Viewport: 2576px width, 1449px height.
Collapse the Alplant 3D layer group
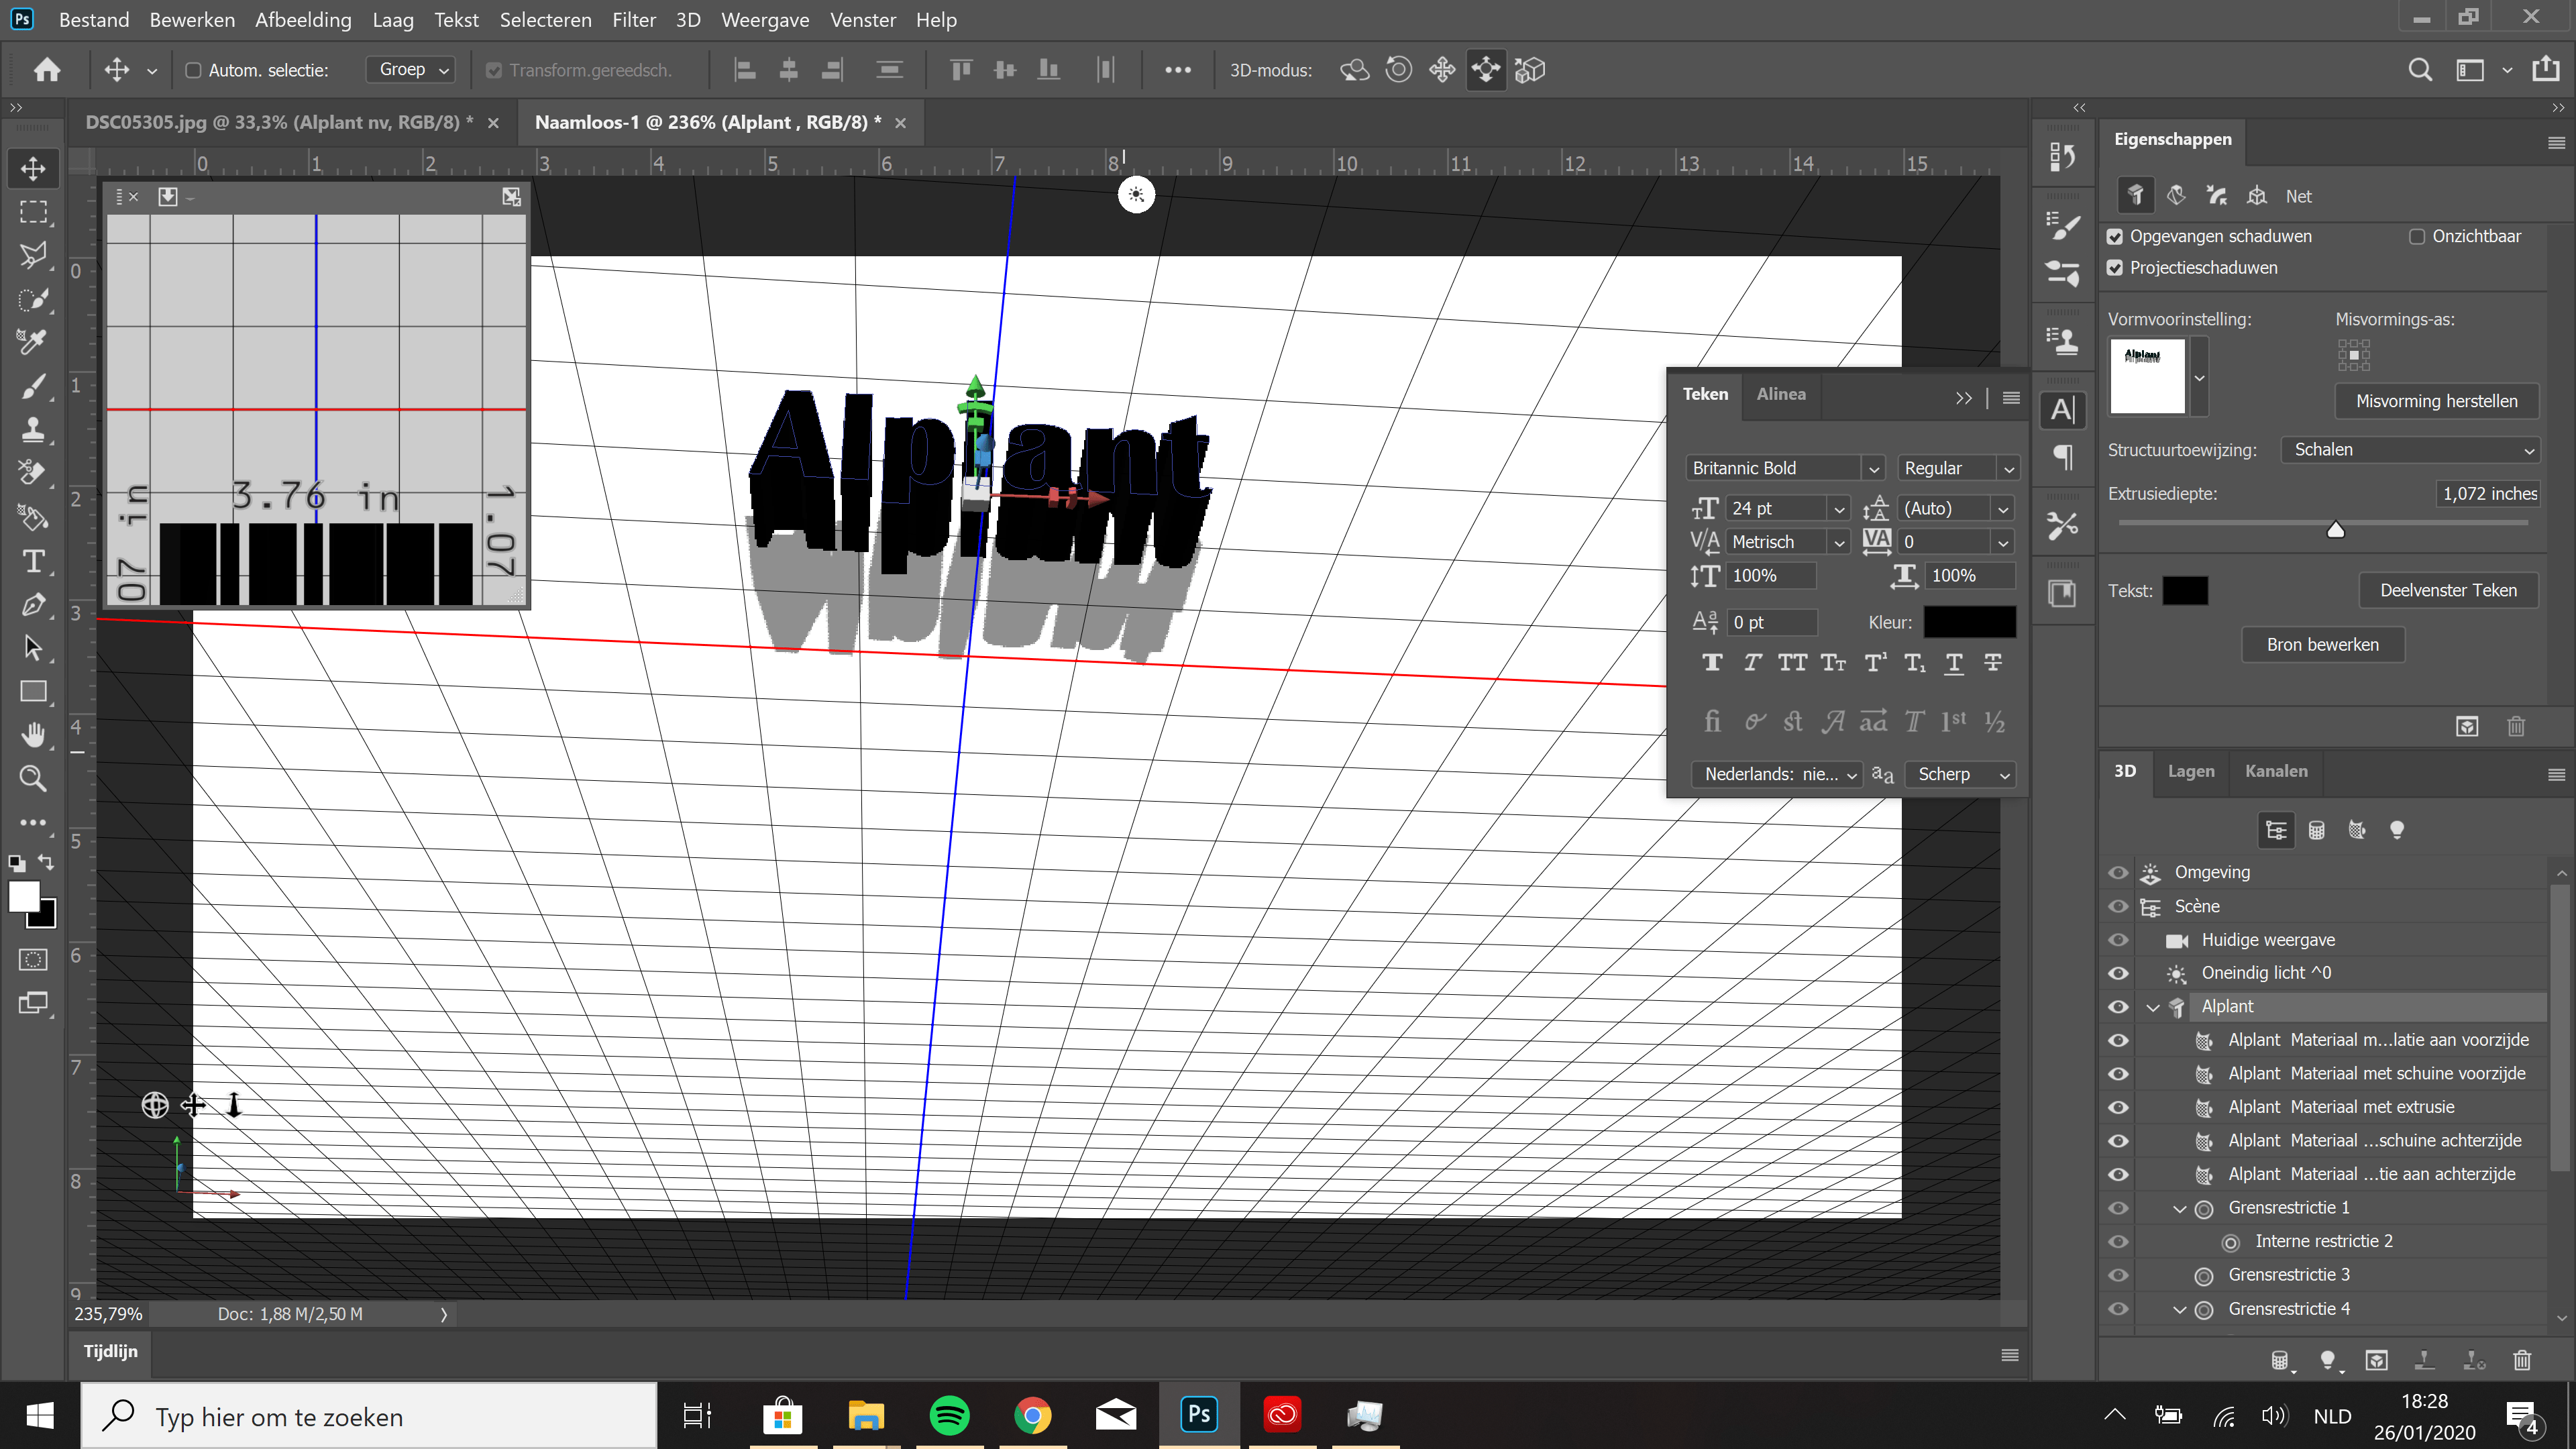[x=2153, y=1007]
